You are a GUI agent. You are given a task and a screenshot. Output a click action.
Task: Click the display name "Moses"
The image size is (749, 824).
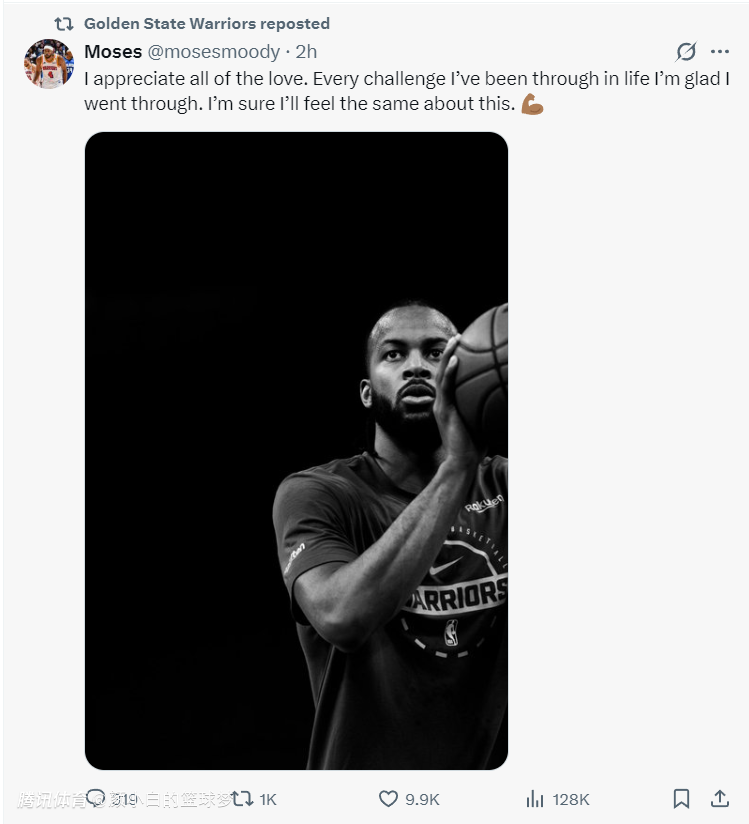[x=113, y=52]
